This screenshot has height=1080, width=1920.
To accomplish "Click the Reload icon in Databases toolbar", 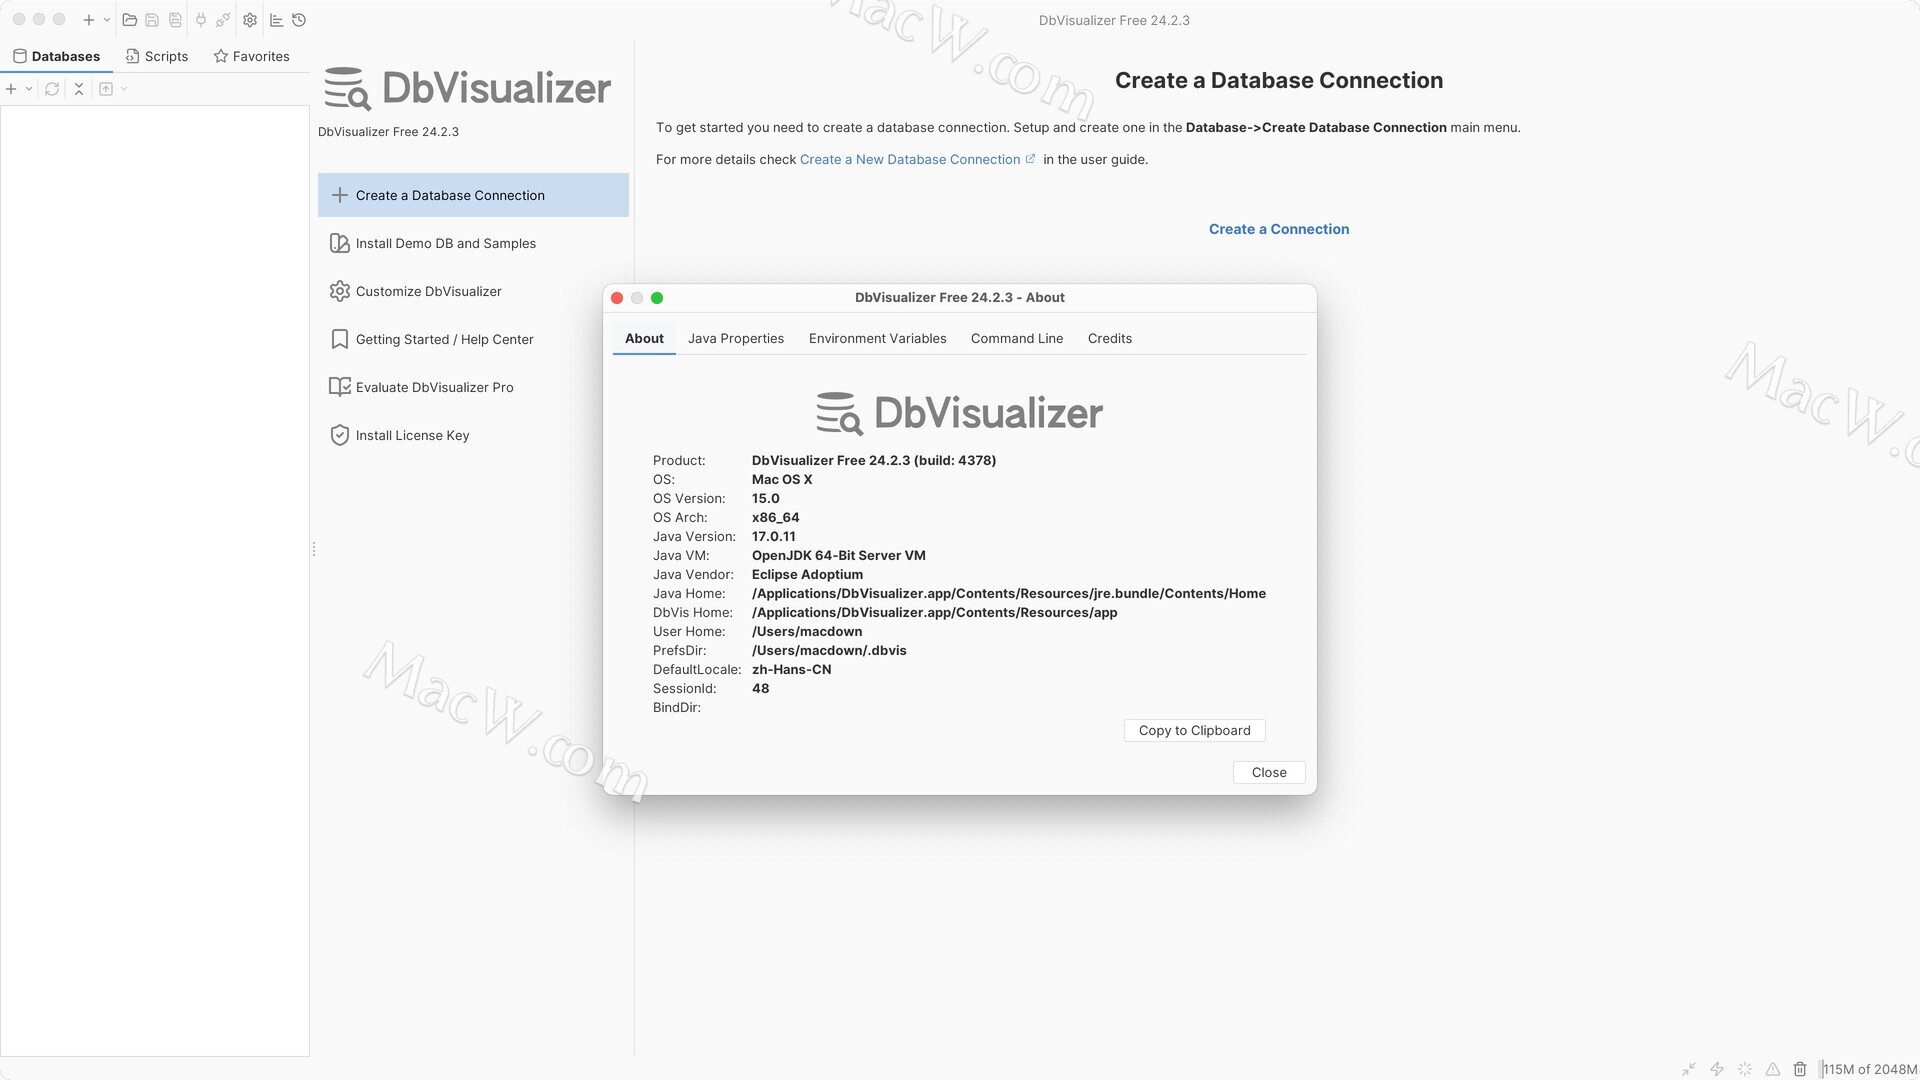I will (x=52, y=89).
